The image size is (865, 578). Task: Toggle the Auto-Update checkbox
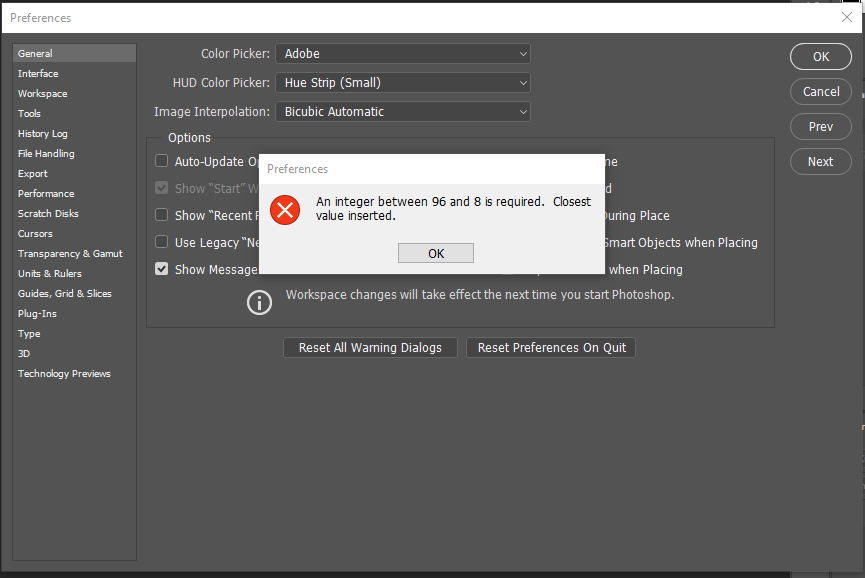[162, 160]
